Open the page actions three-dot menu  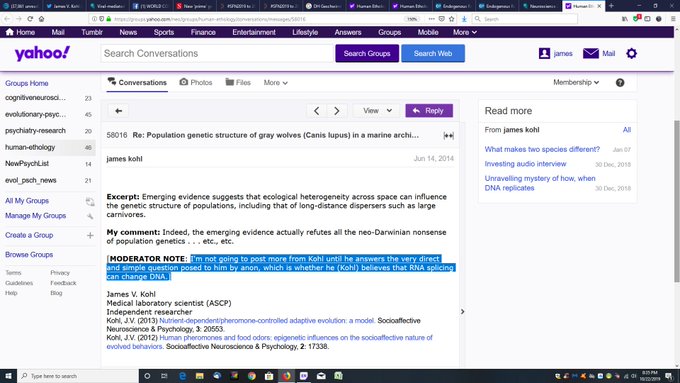coord(431,19)
